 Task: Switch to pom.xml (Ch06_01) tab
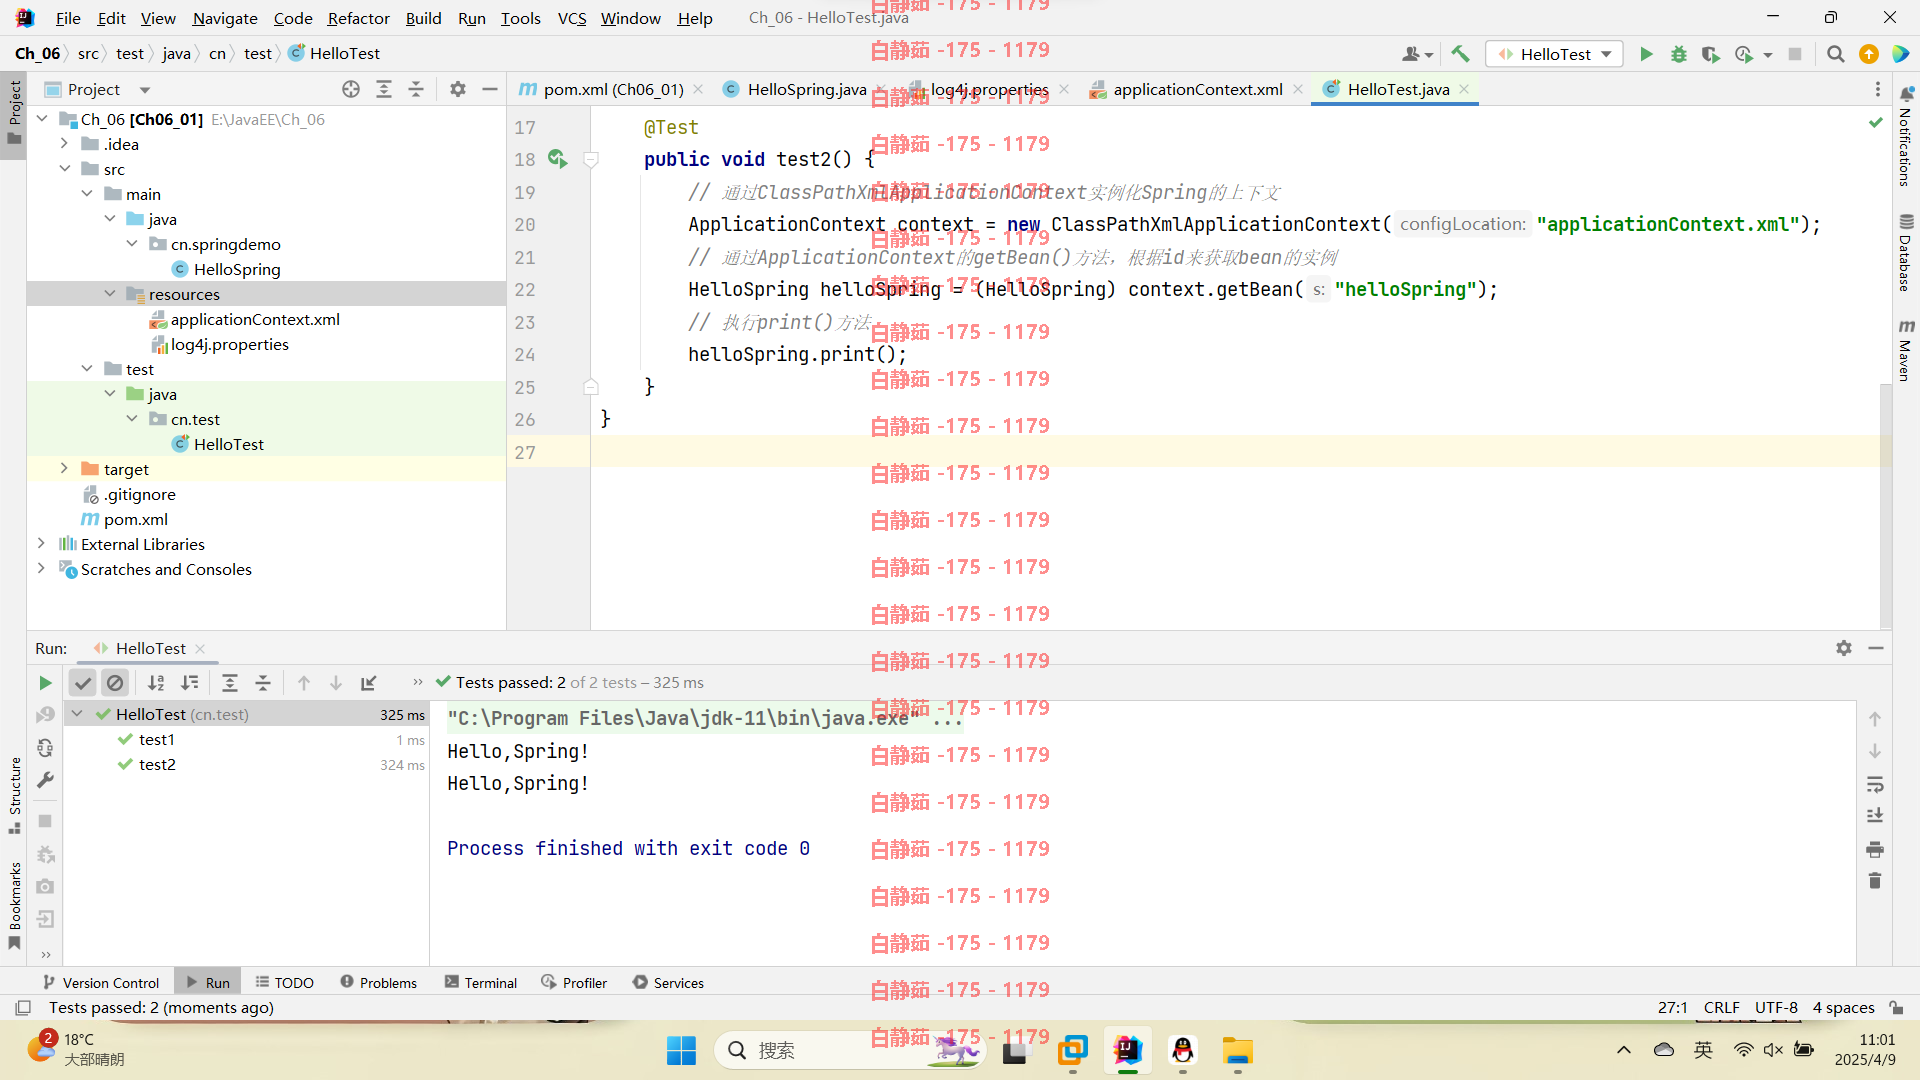tap(613, 89)
